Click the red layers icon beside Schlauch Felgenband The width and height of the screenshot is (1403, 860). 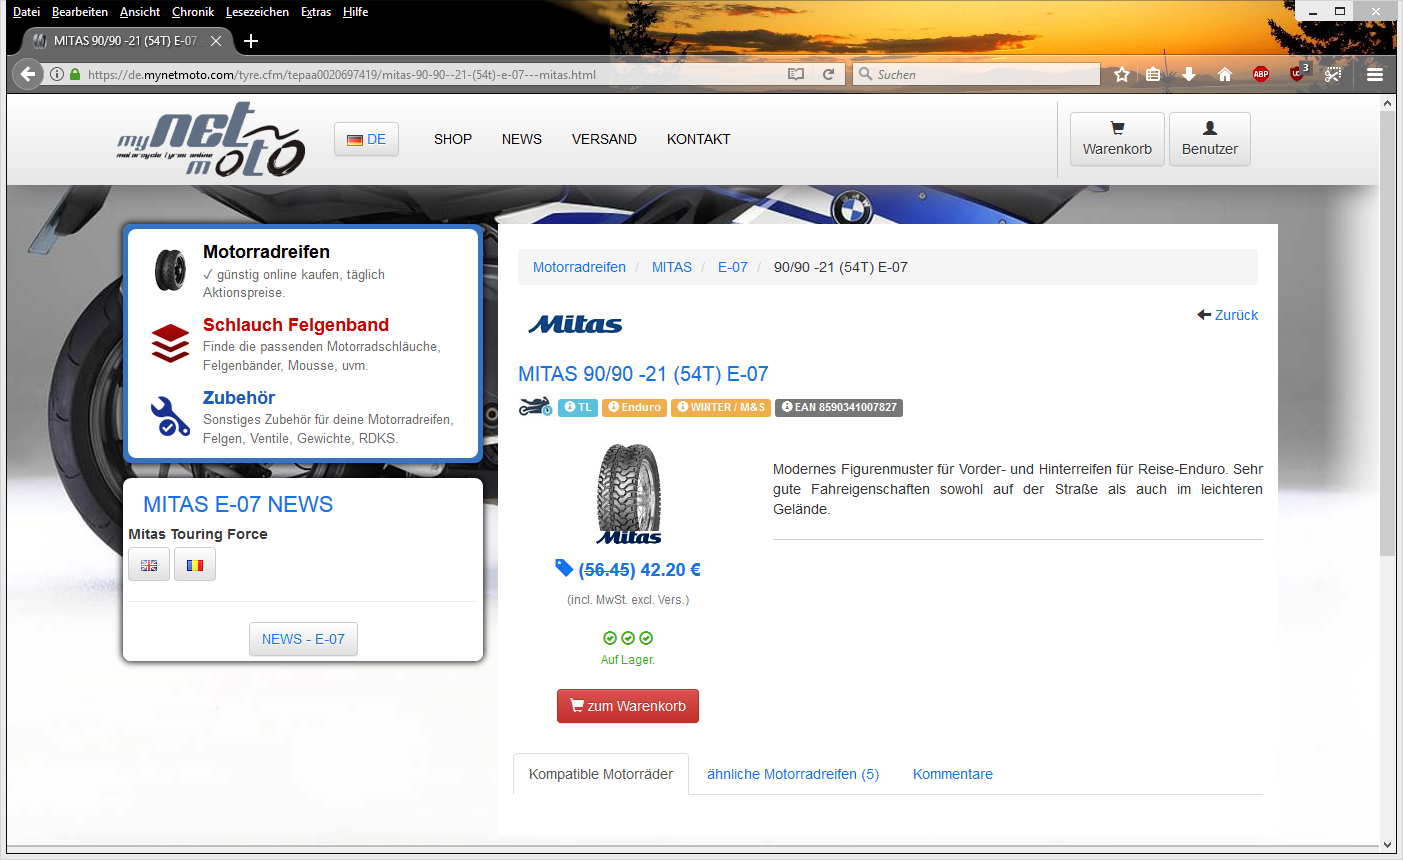tap(170, 343)
